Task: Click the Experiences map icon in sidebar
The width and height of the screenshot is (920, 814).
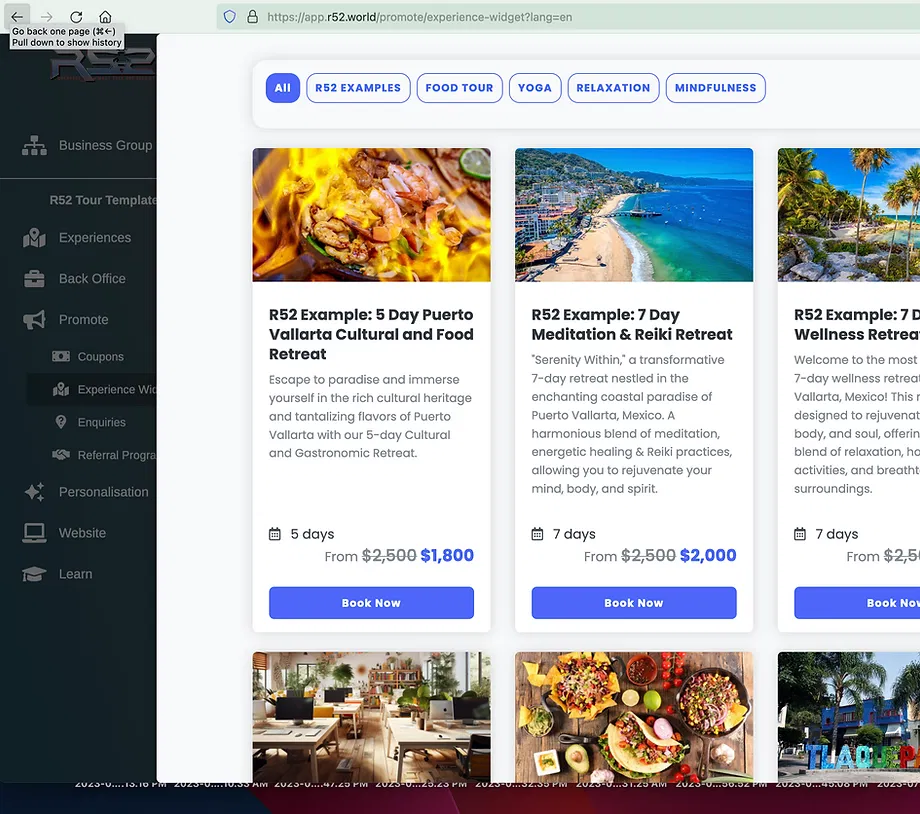Action: click(x=35, y=238)
